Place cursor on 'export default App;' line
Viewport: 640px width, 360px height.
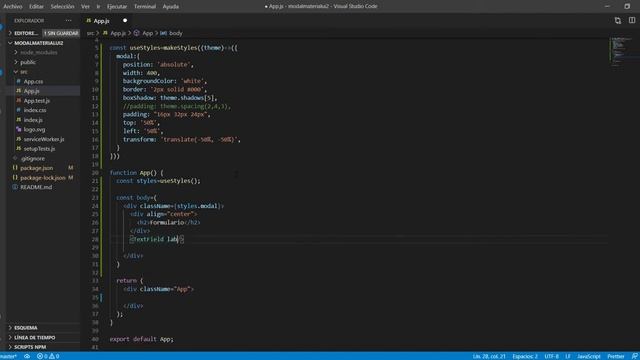141,339
